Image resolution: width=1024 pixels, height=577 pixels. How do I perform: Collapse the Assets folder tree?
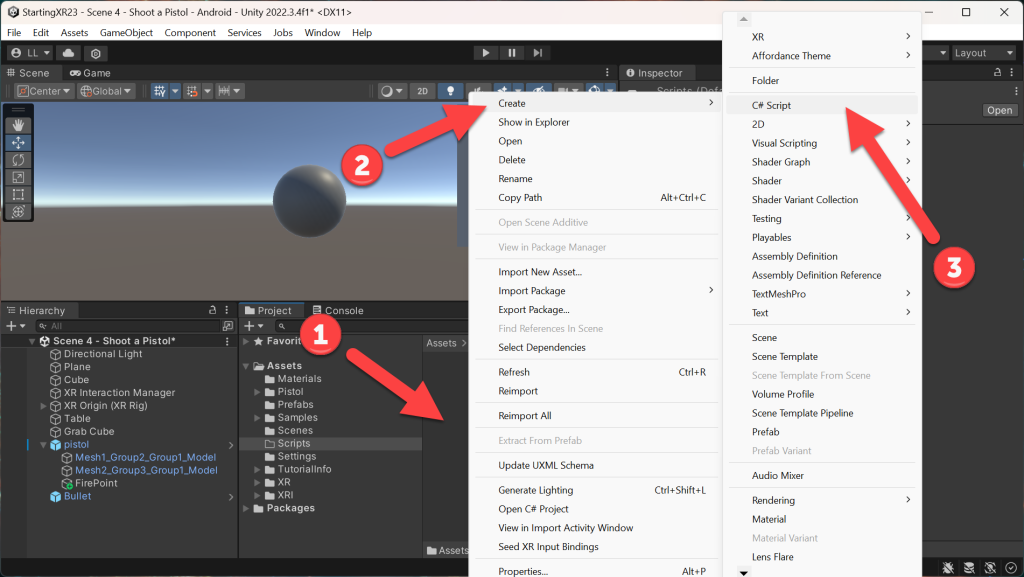246,366
